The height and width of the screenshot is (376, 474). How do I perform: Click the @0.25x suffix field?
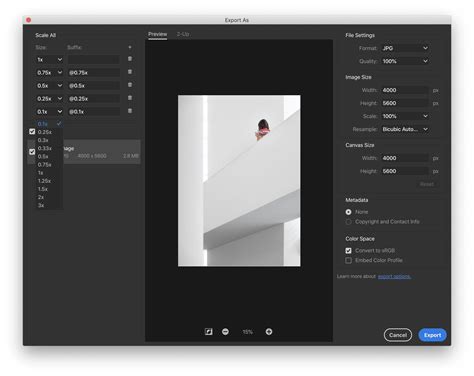[x=94, y=99]
